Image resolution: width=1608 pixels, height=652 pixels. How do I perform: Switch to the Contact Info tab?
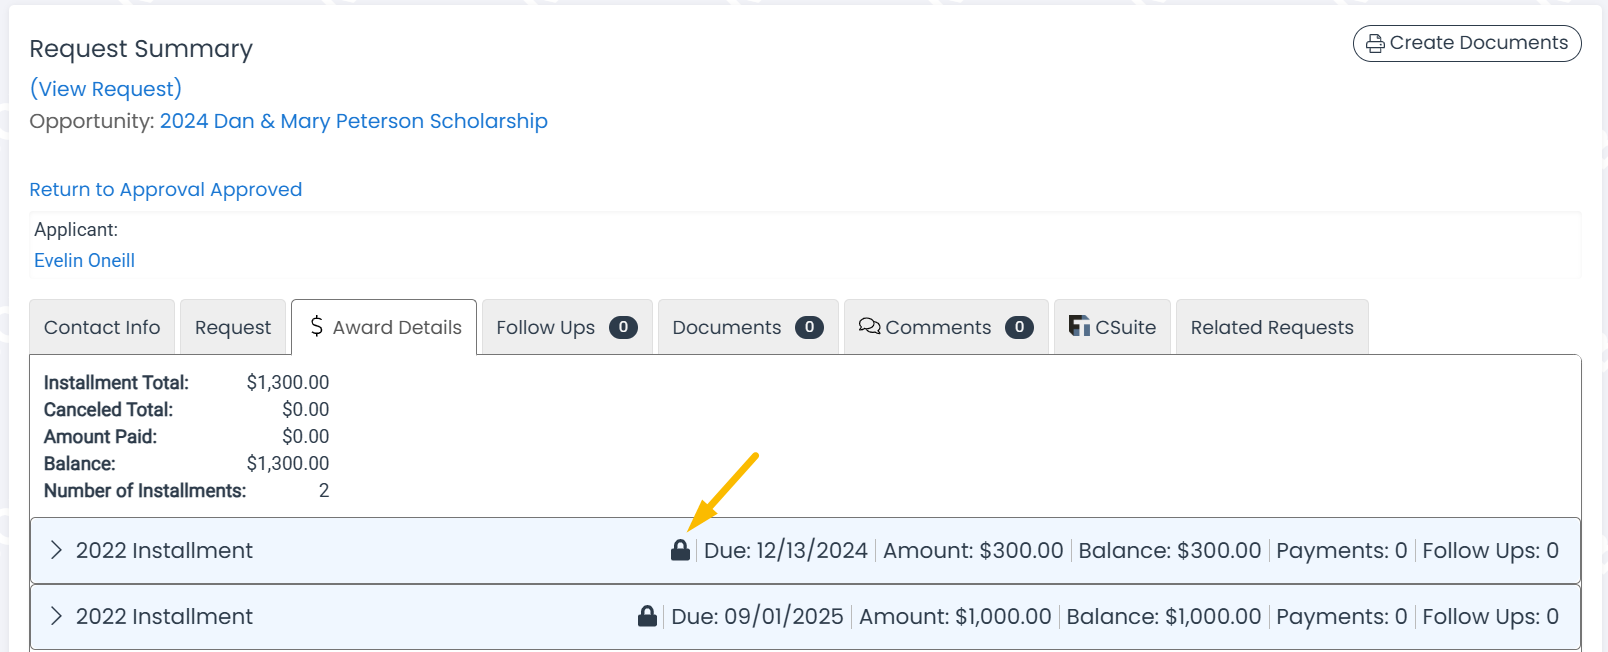coord(102,327)
